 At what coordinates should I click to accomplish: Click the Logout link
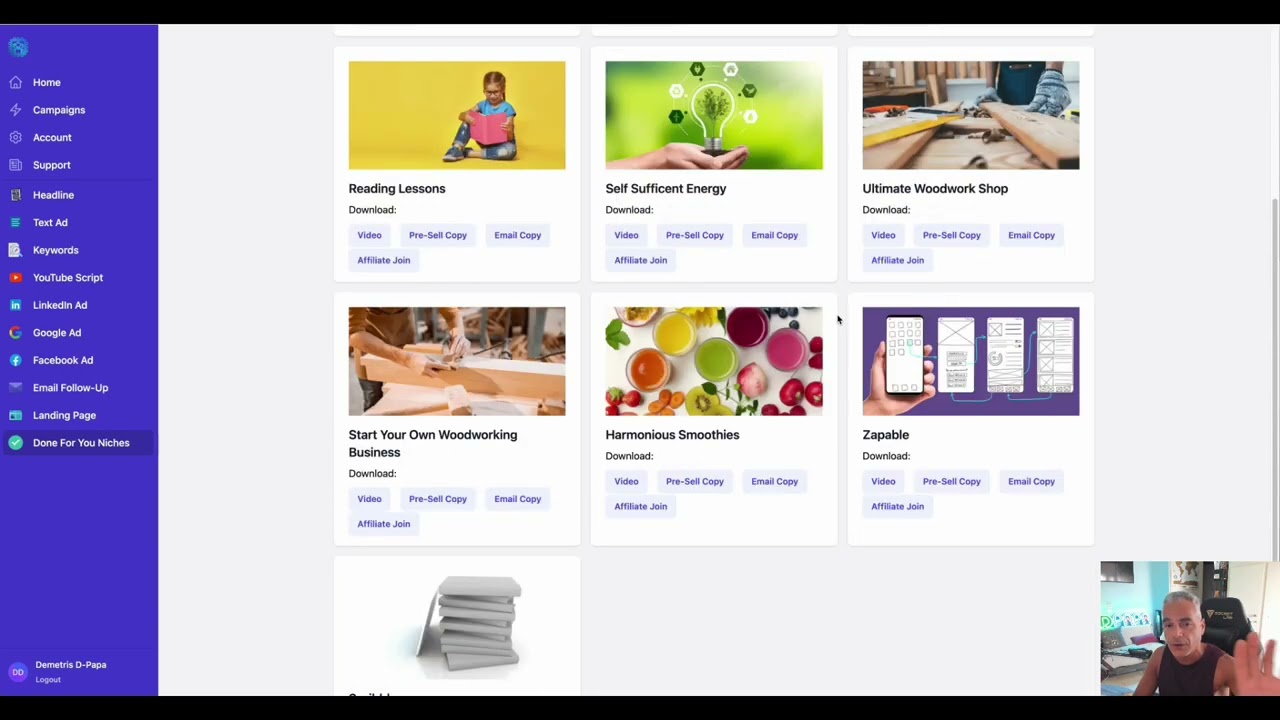tap(48, 680)
